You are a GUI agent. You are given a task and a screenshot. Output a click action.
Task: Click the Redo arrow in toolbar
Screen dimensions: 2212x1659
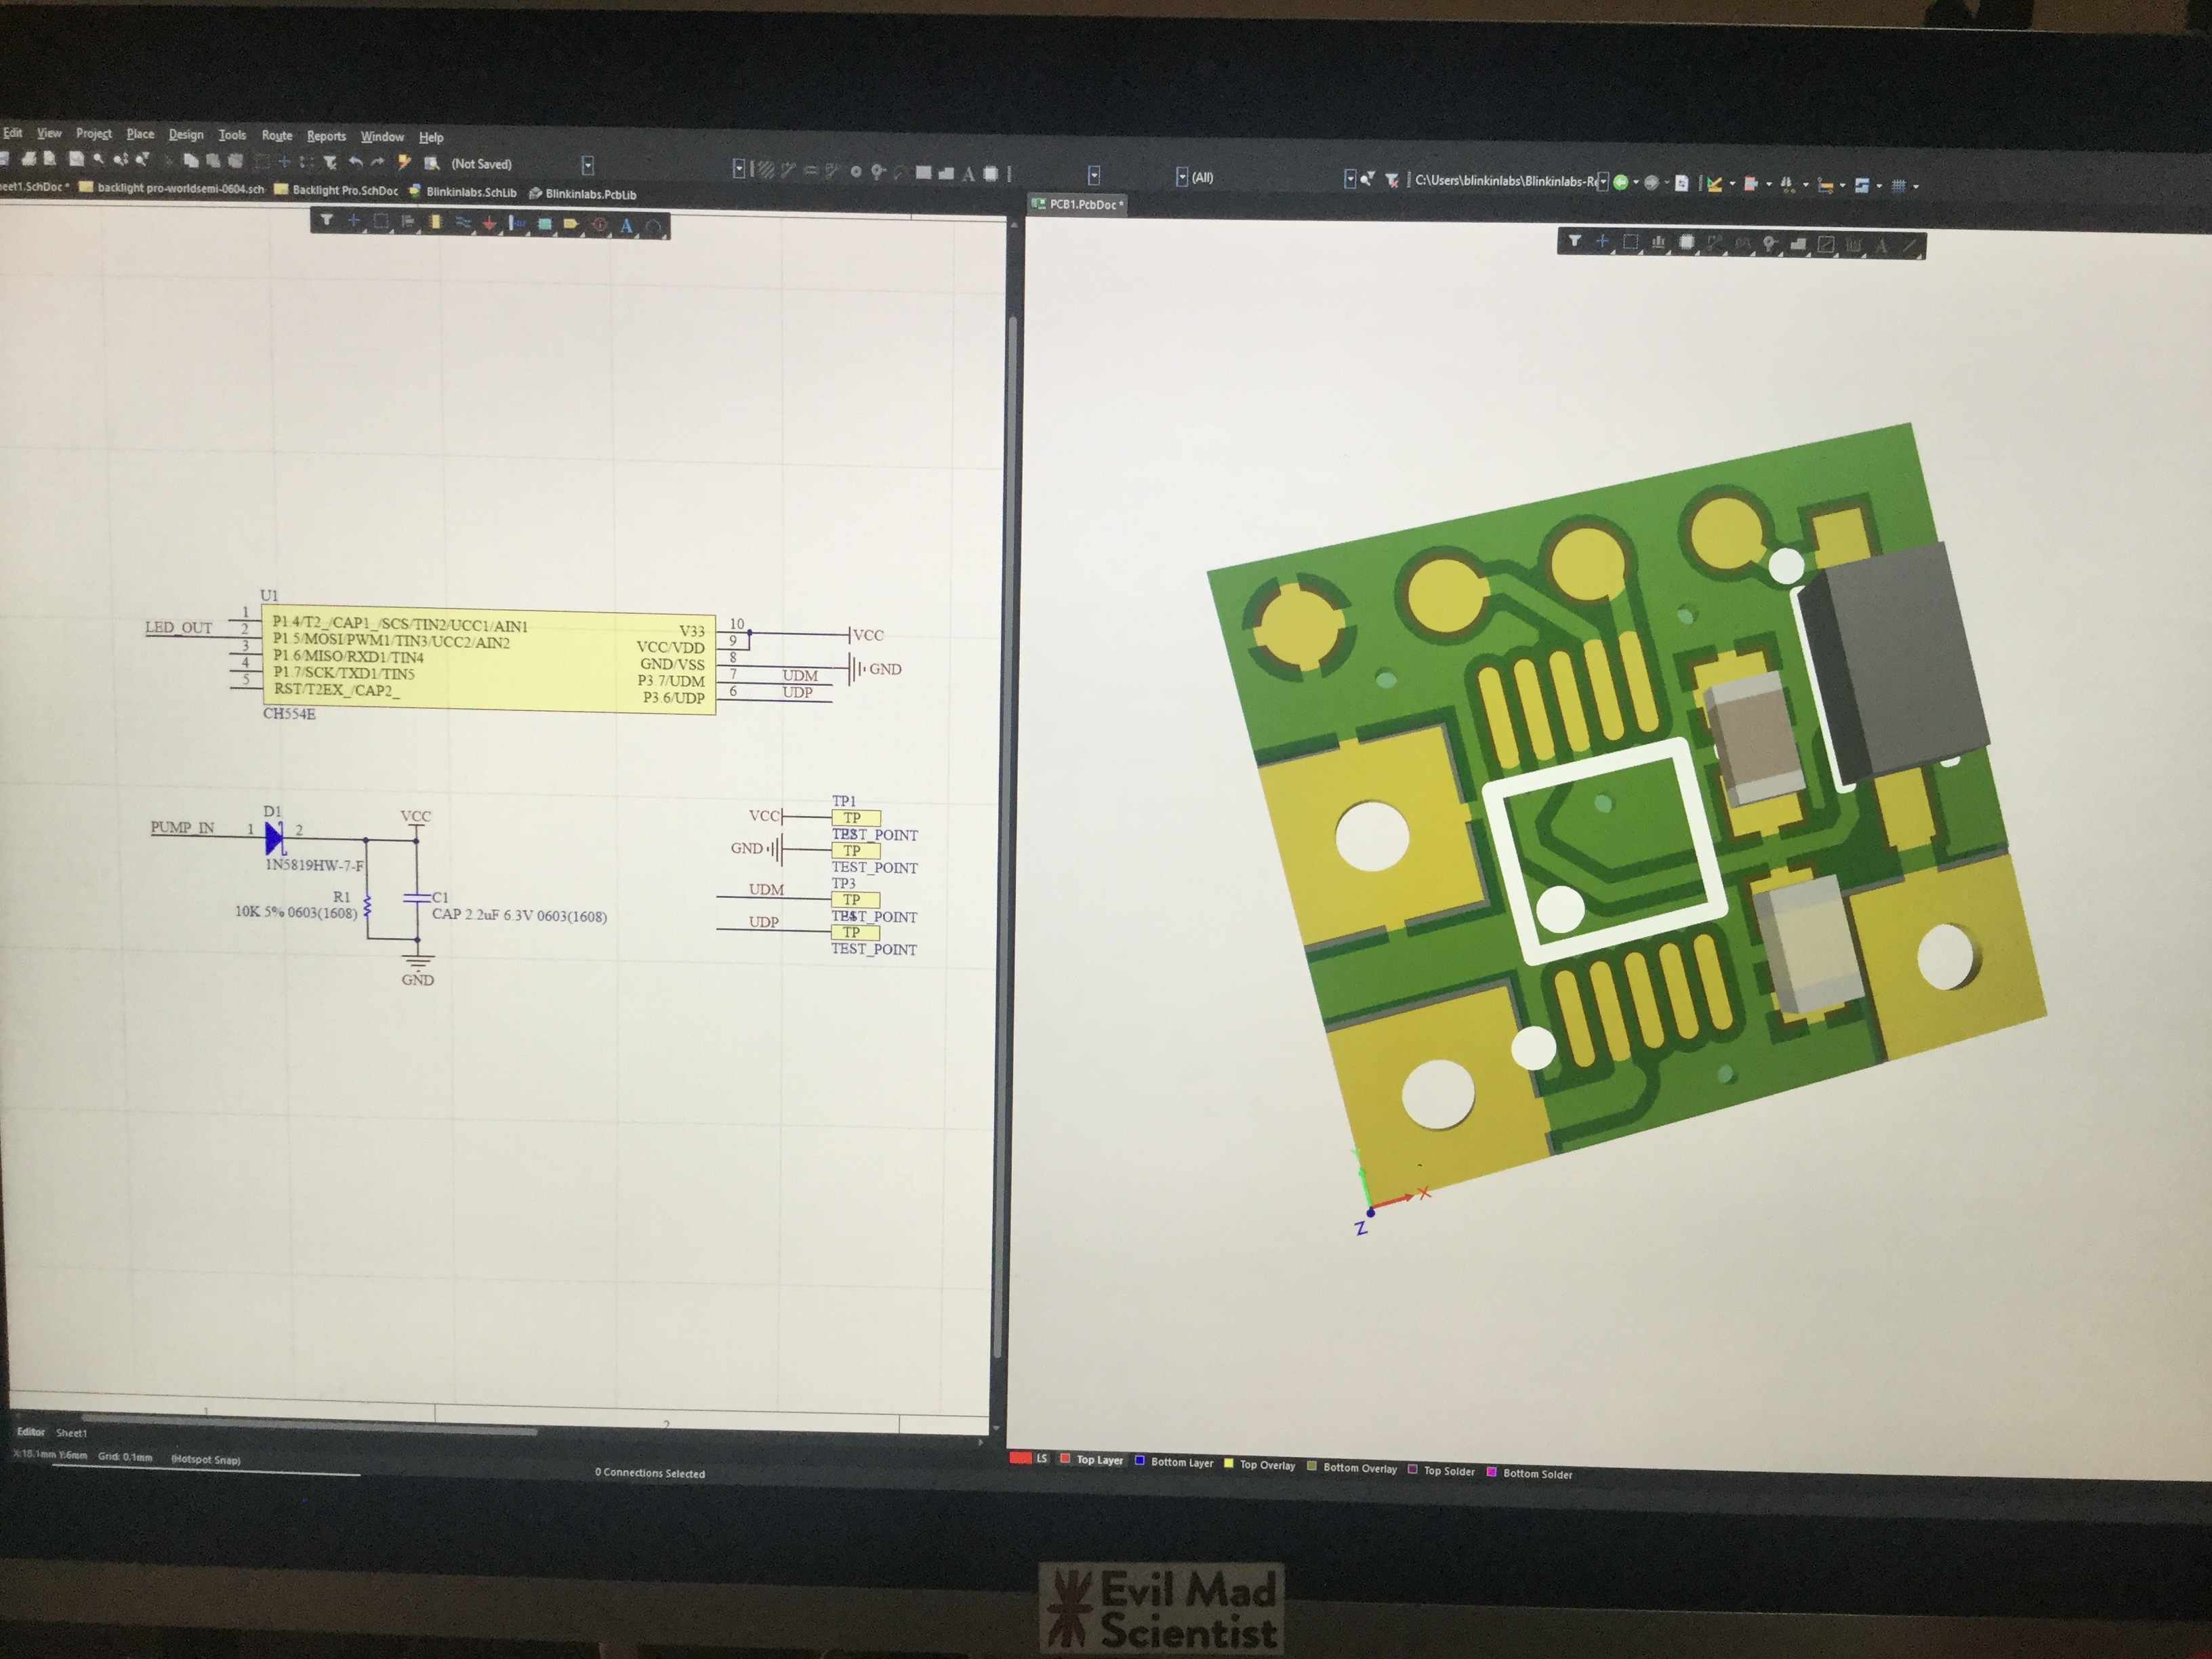tap(378, 162)
